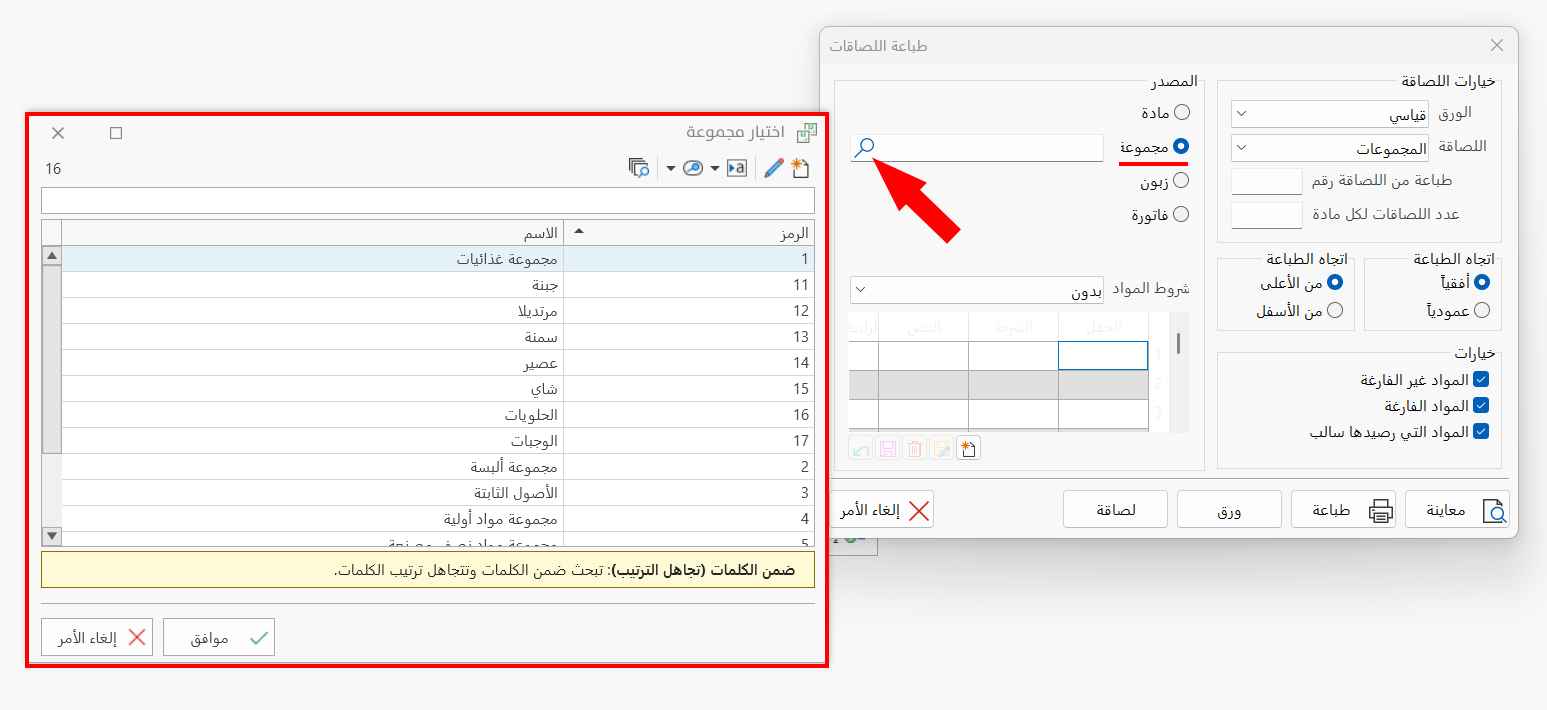Click the stacked-pages search icon in toolbar
1547x710 pixels.
pos(639,168)
